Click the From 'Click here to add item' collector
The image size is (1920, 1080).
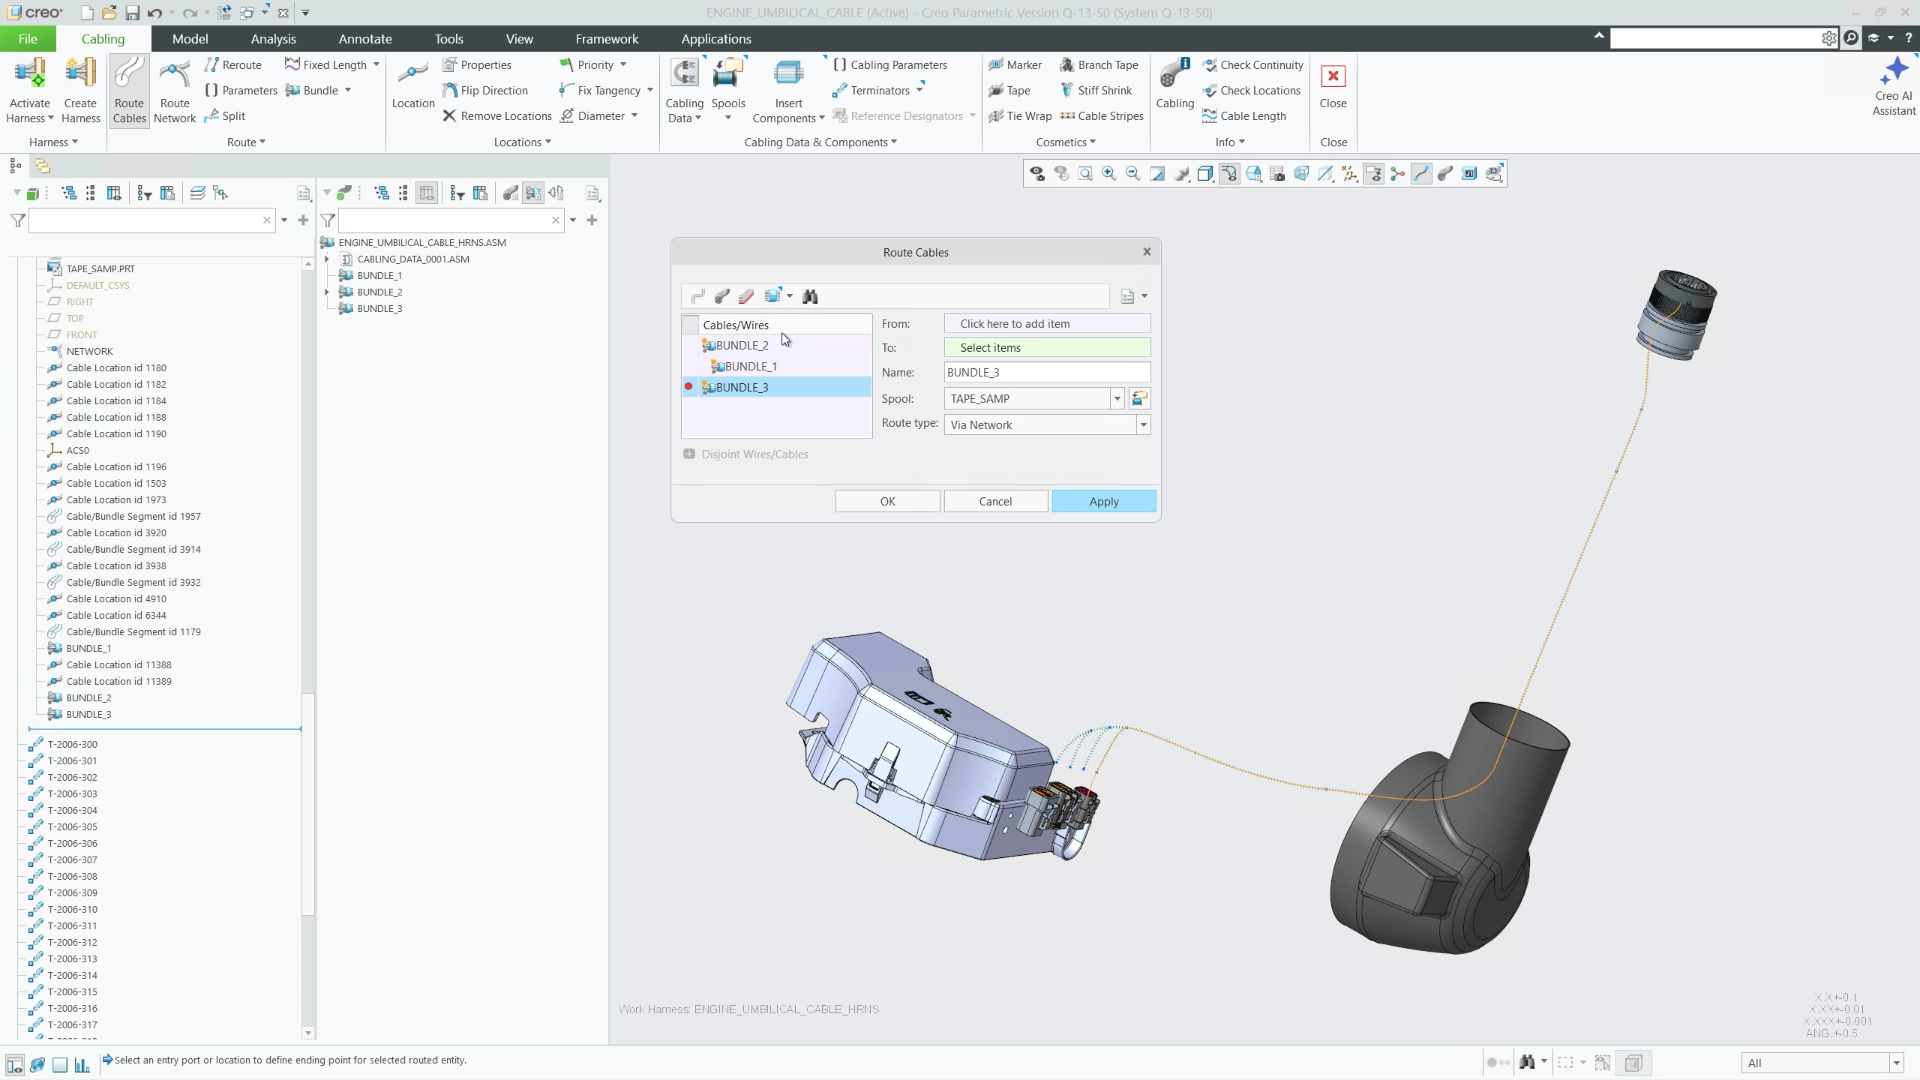click(x=1047, y=323)
